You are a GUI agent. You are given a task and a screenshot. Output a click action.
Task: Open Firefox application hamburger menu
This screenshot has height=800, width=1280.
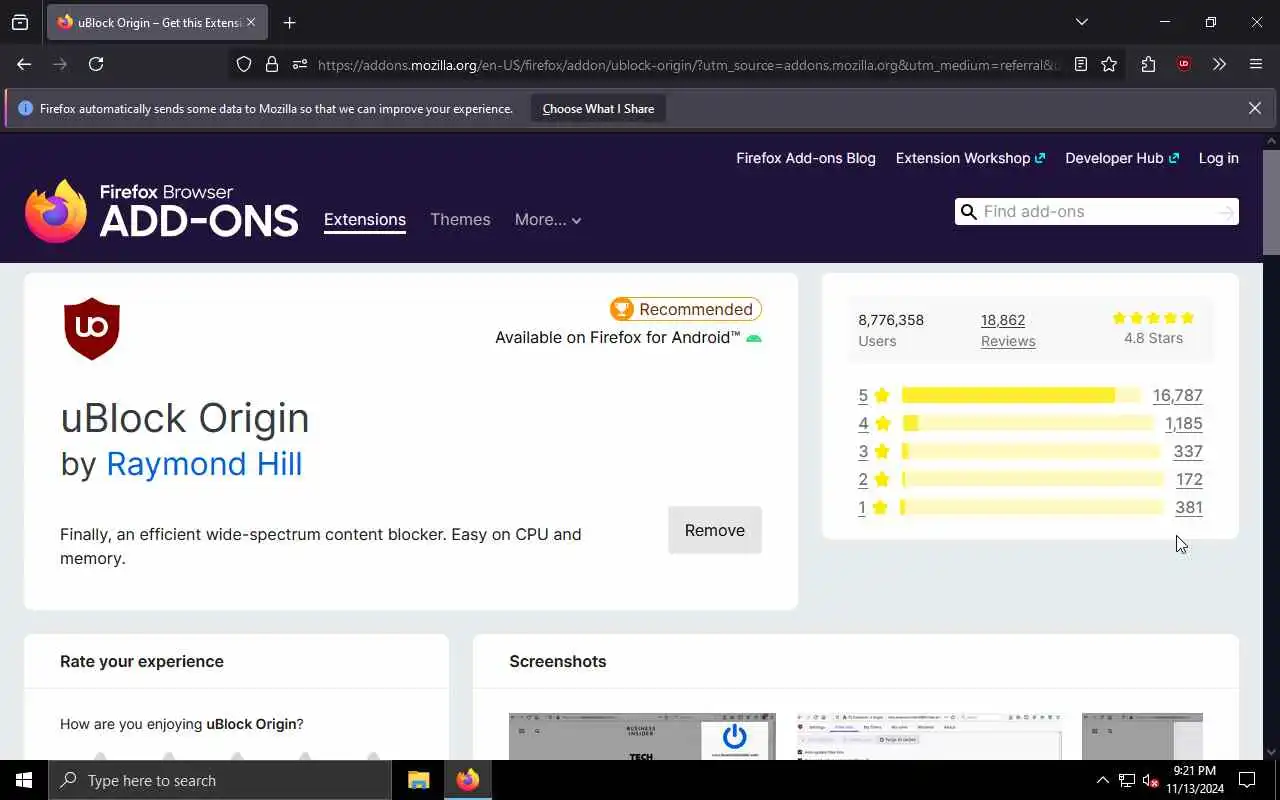[1256, 64]
